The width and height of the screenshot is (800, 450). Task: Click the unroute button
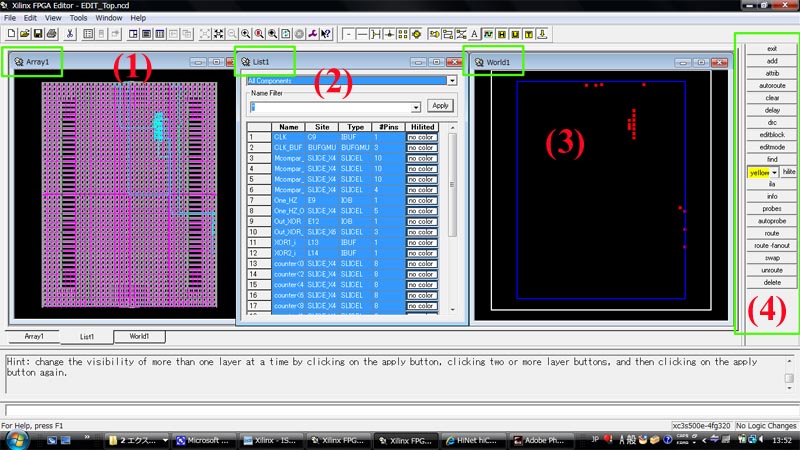[x=771, y=270]
